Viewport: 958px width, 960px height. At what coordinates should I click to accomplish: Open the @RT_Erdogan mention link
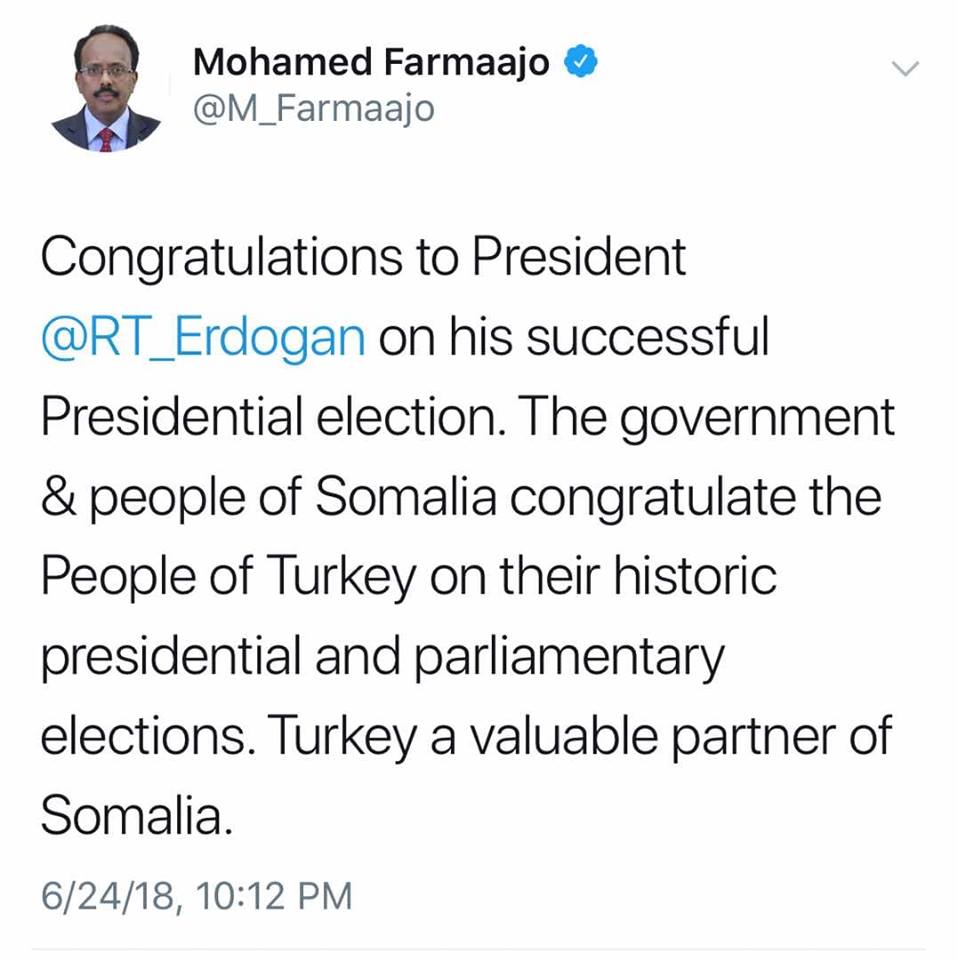204,339
